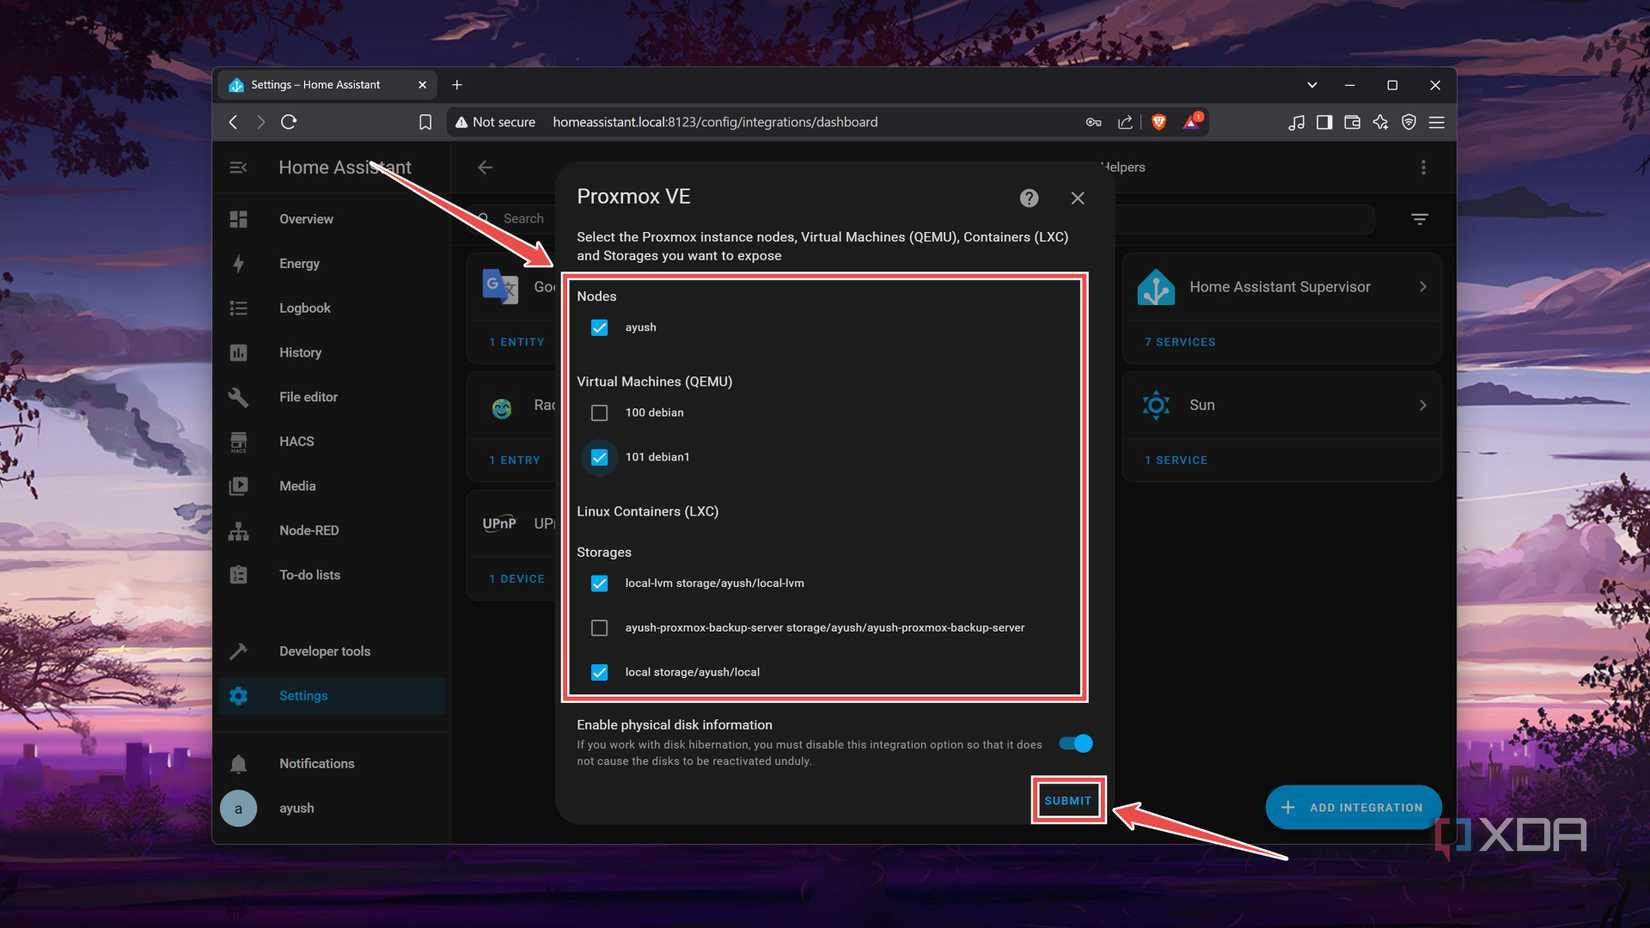Open HACS store icon
The image size is (1650, 928).
pyautogui.click(x=238, y=442)
